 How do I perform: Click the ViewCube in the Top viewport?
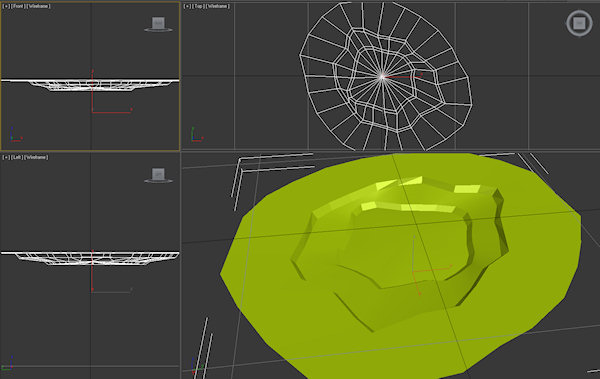pyautogui.click(x=579, y=23)
